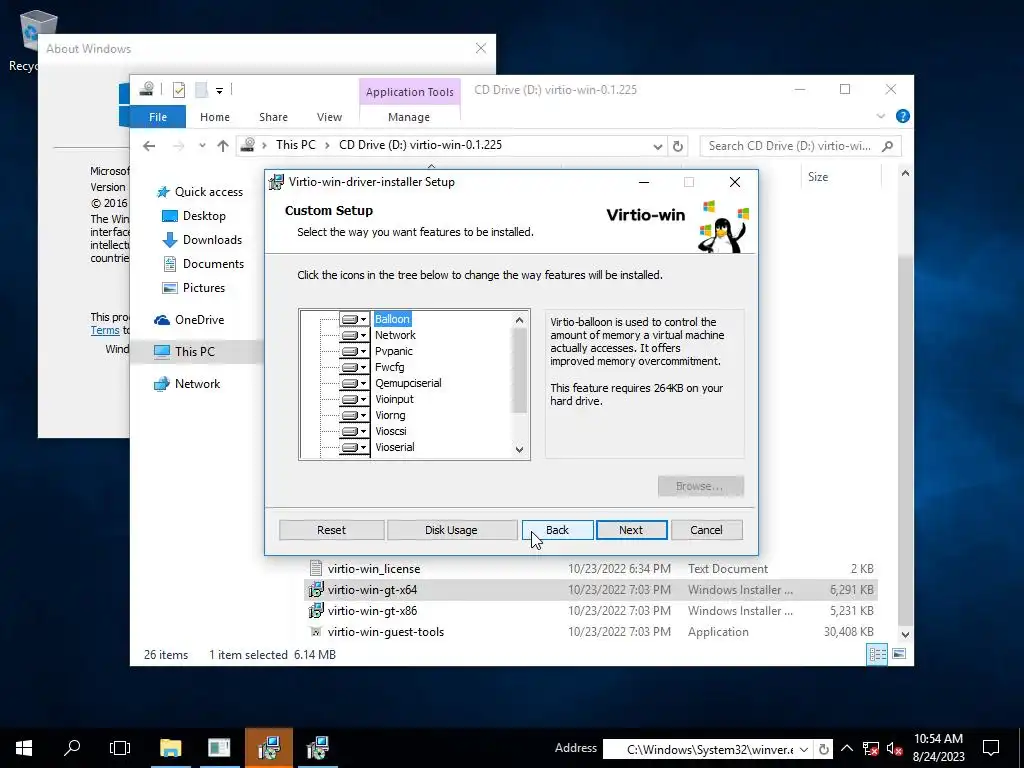Select the Viorng feature label

390,415
